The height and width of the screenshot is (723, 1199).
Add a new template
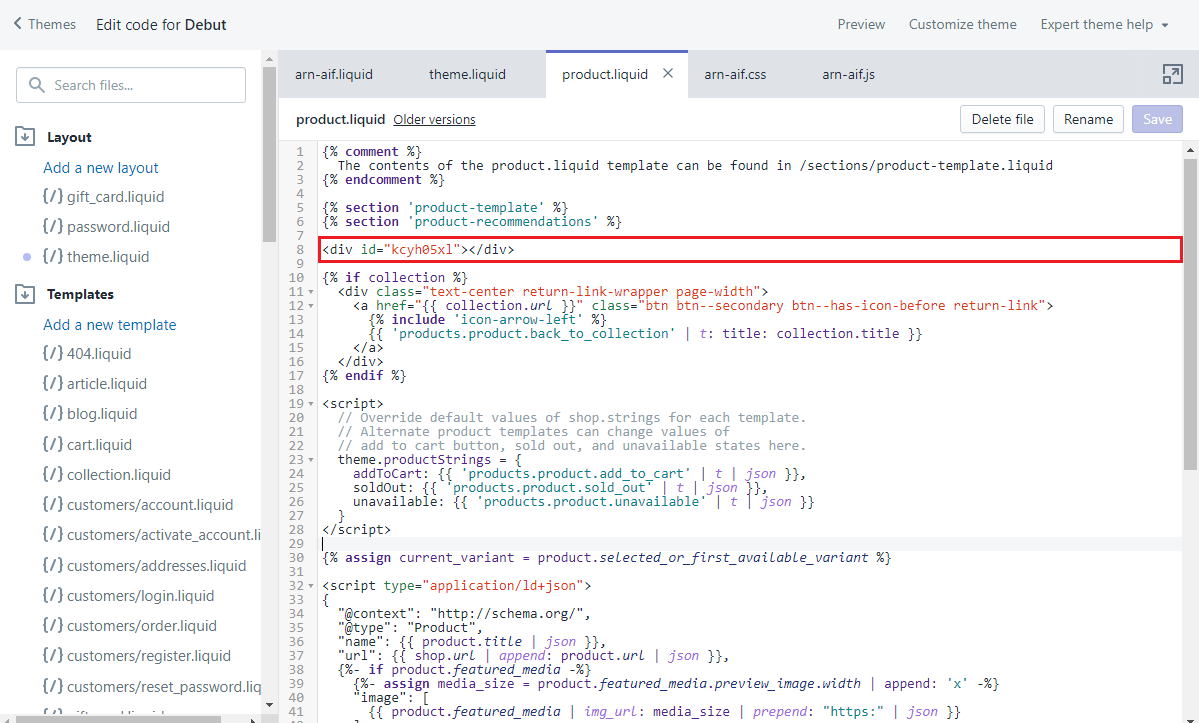(x=109, y=325)
